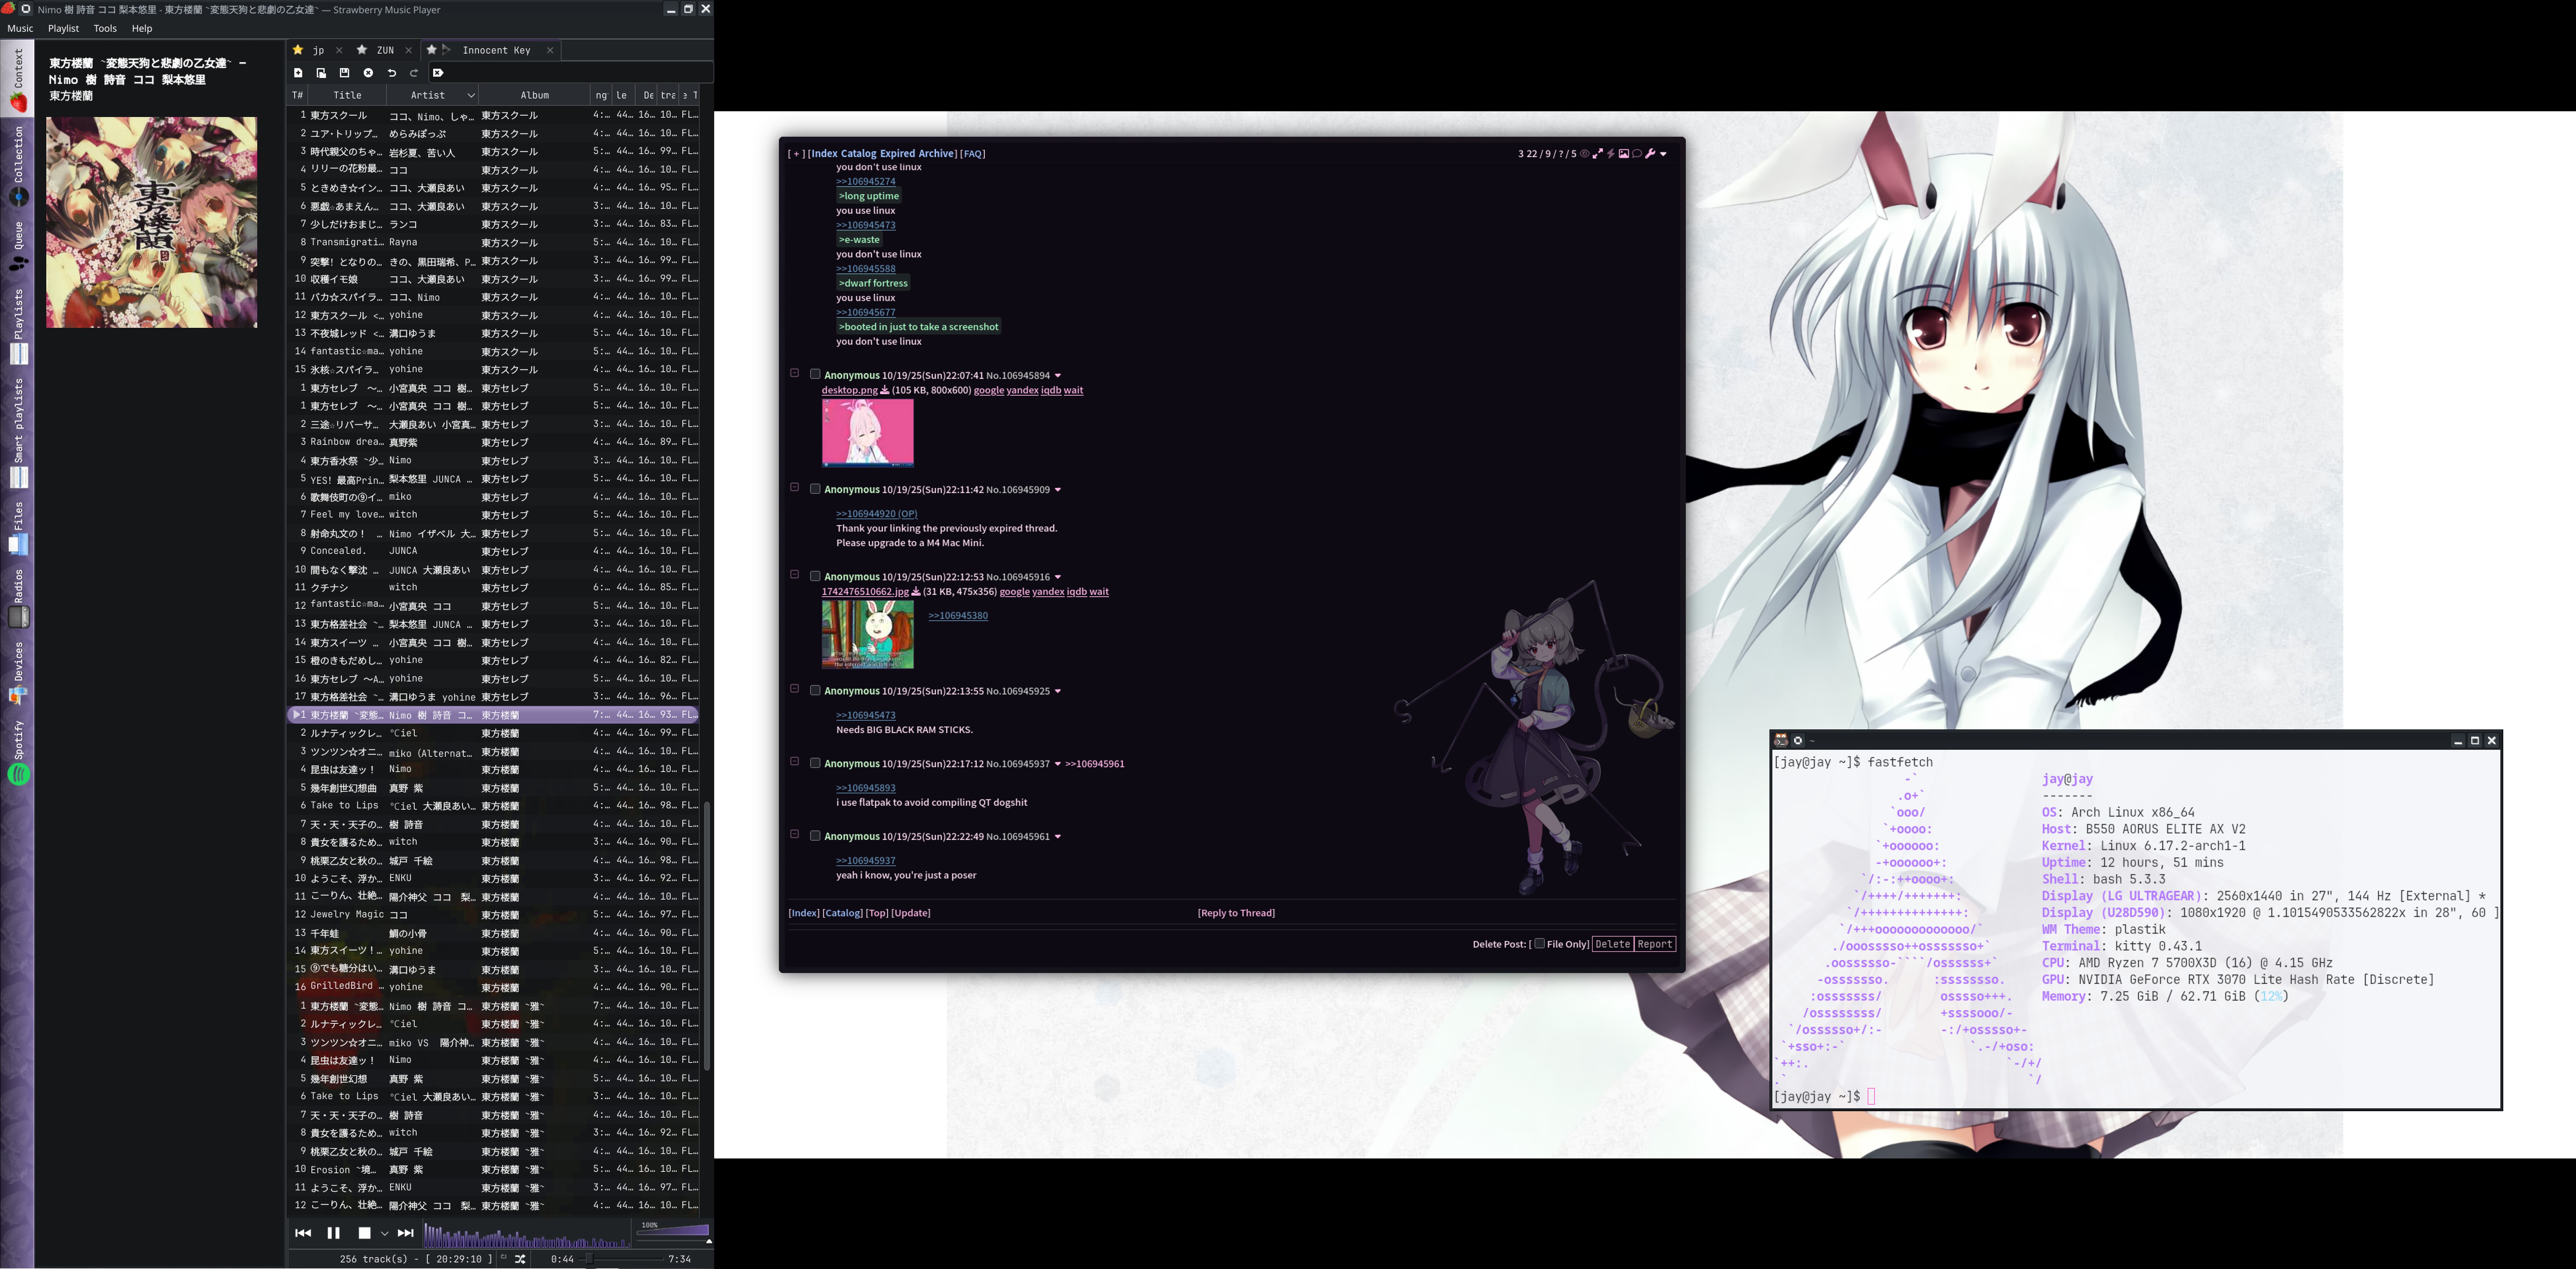This screenshot has height=1269, width=2576.
Task: Click the save playlist floppy icon
Action: click(344, 73)
